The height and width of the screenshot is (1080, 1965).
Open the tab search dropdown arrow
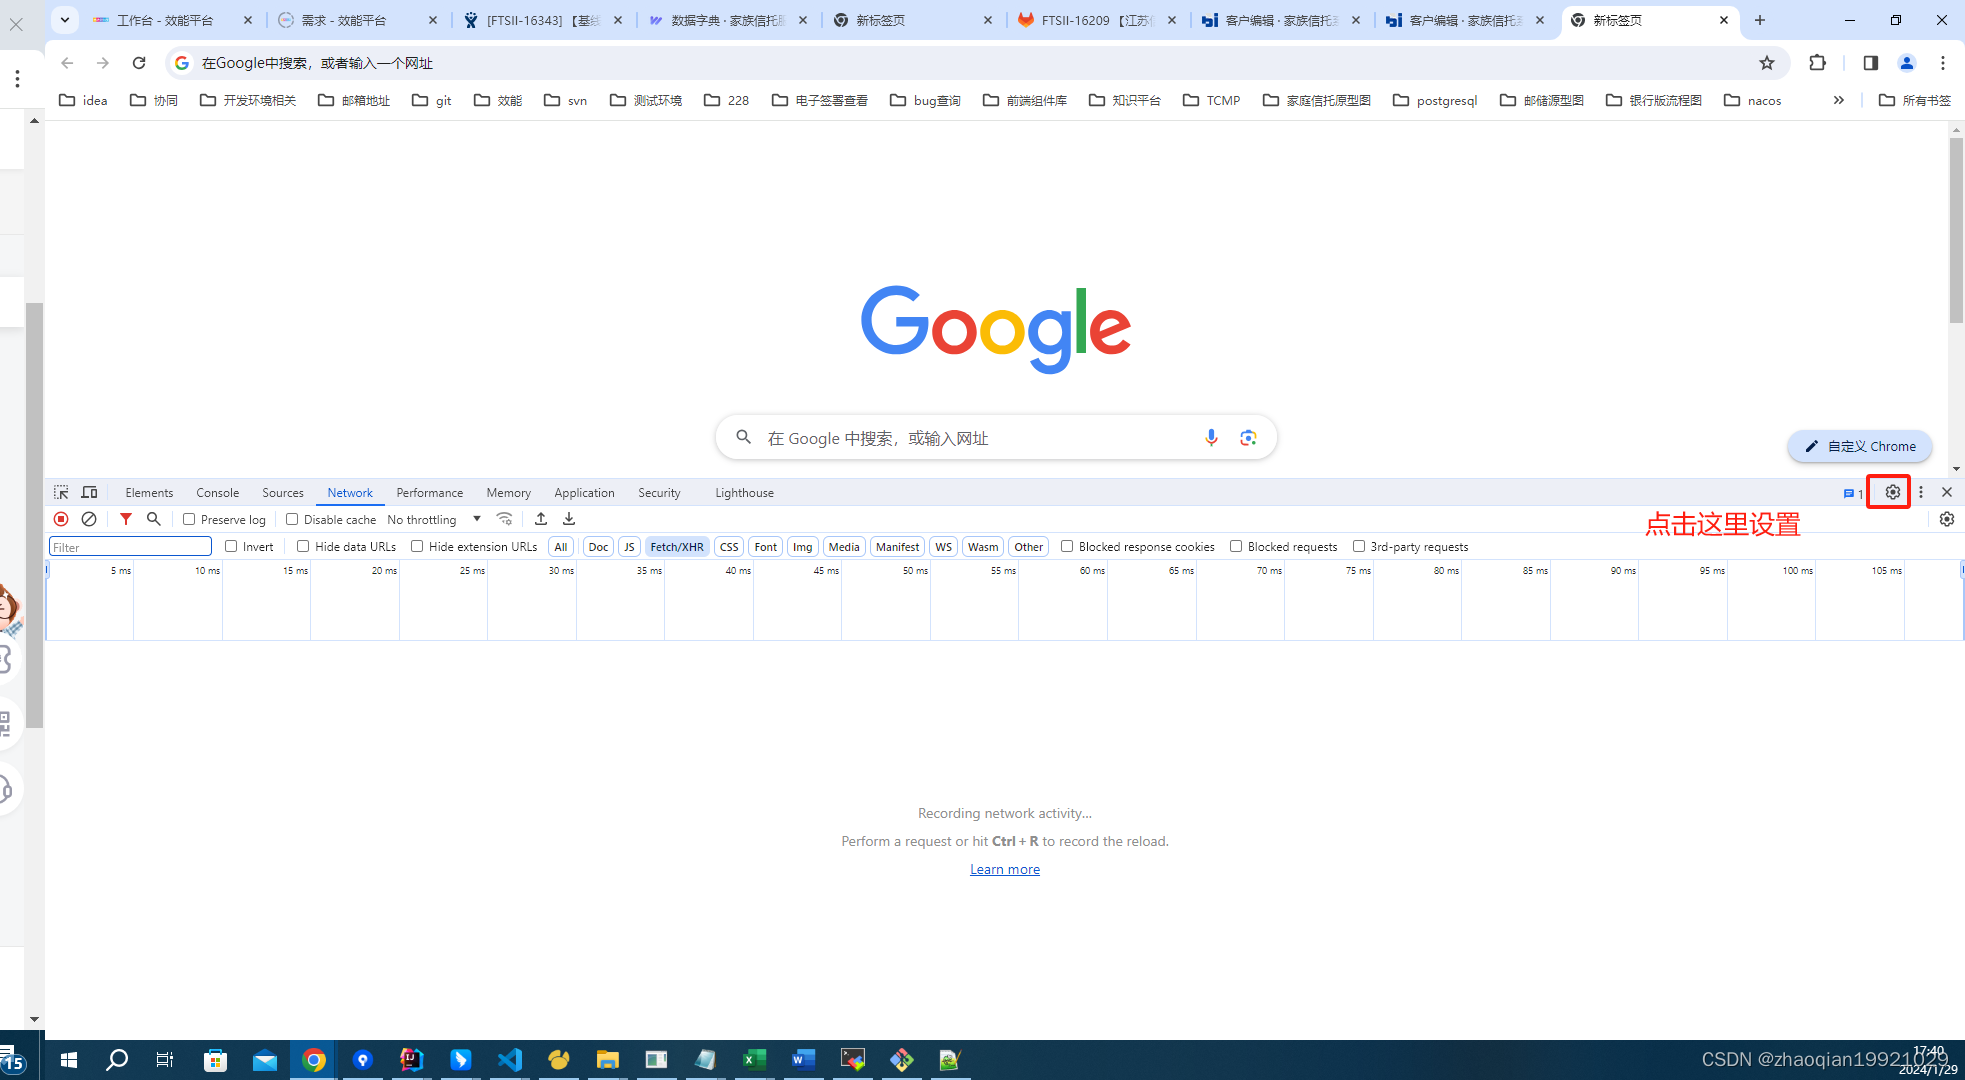point(65,20)
